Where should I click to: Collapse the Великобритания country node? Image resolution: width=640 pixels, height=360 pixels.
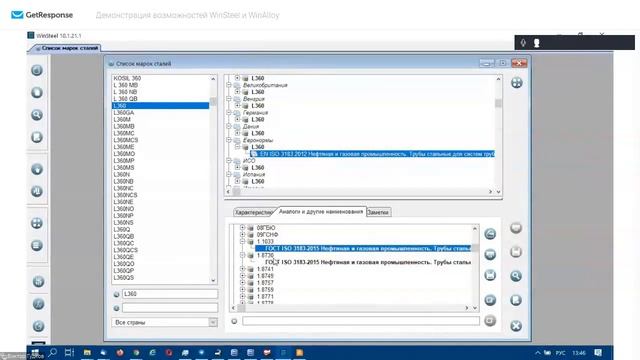[229, 85]
